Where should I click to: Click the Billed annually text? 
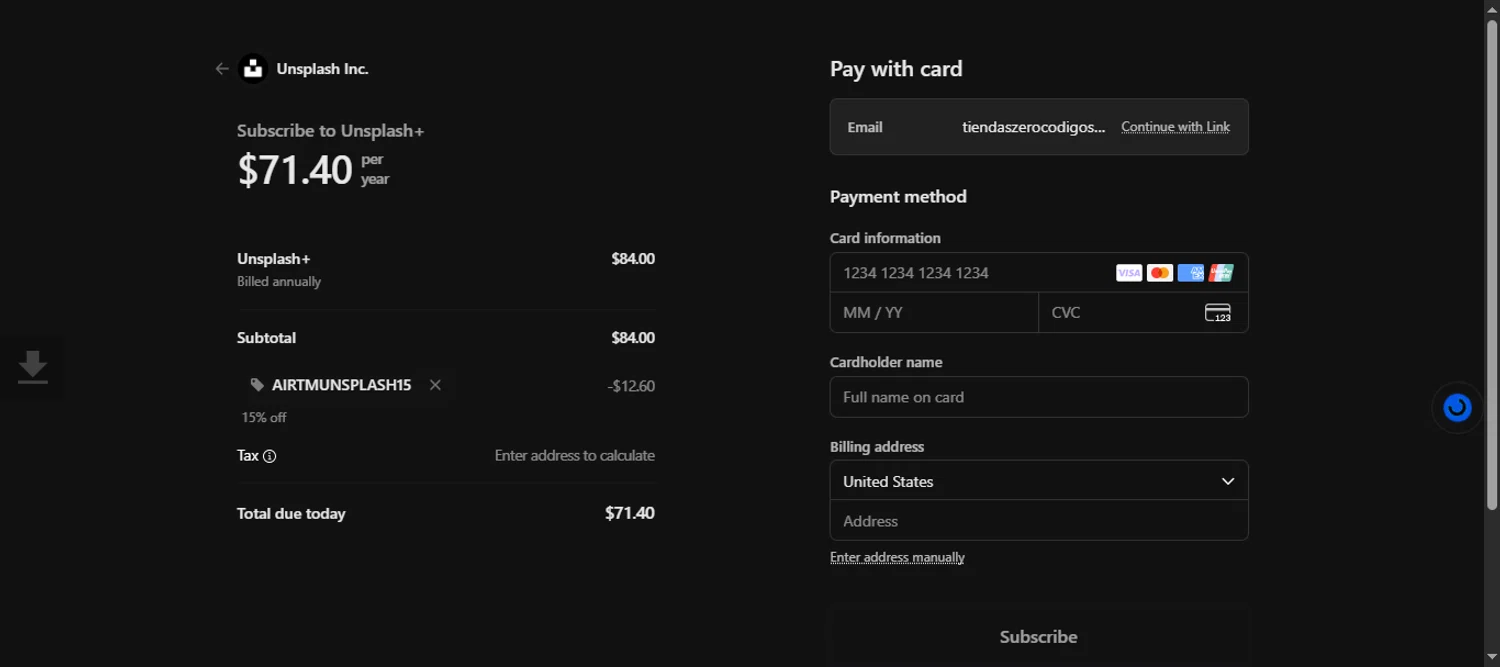click(279, 282)
